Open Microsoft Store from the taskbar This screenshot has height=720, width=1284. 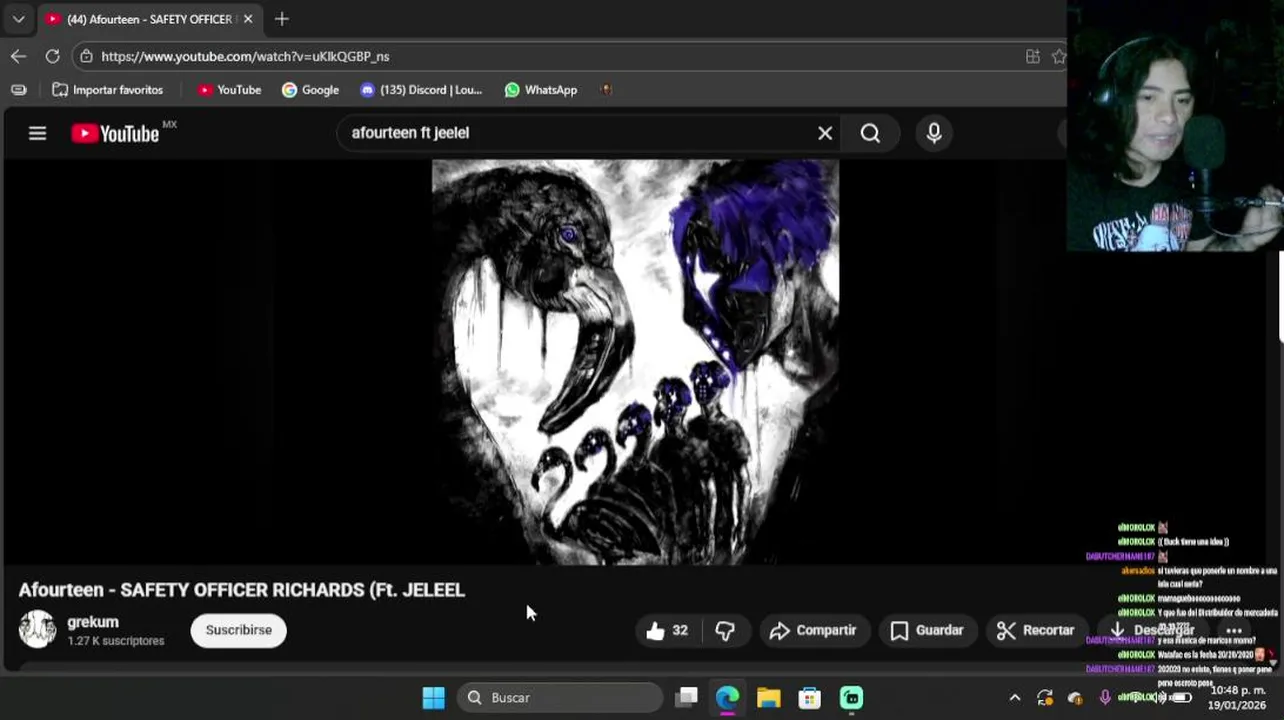(x=809, y=697)
